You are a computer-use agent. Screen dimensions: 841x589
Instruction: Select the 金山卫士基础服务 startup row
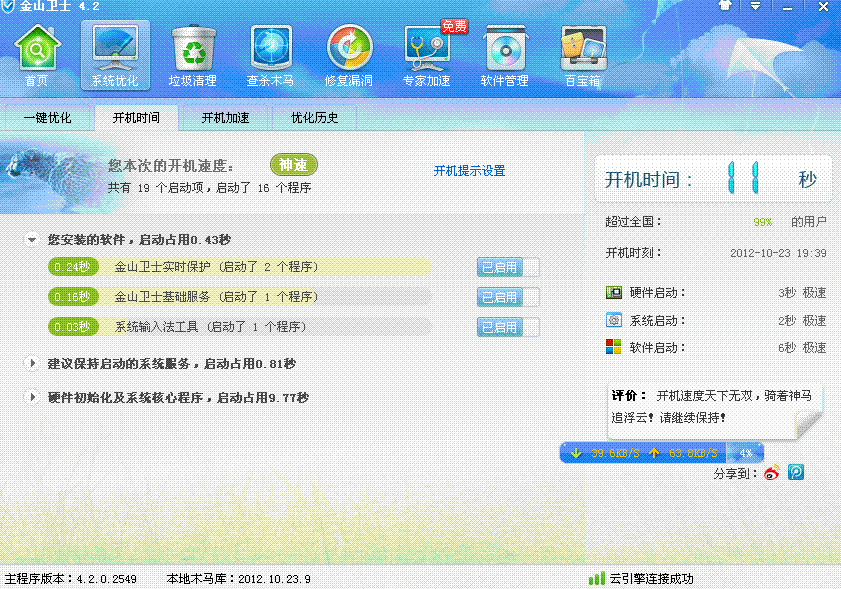point(240,297)
